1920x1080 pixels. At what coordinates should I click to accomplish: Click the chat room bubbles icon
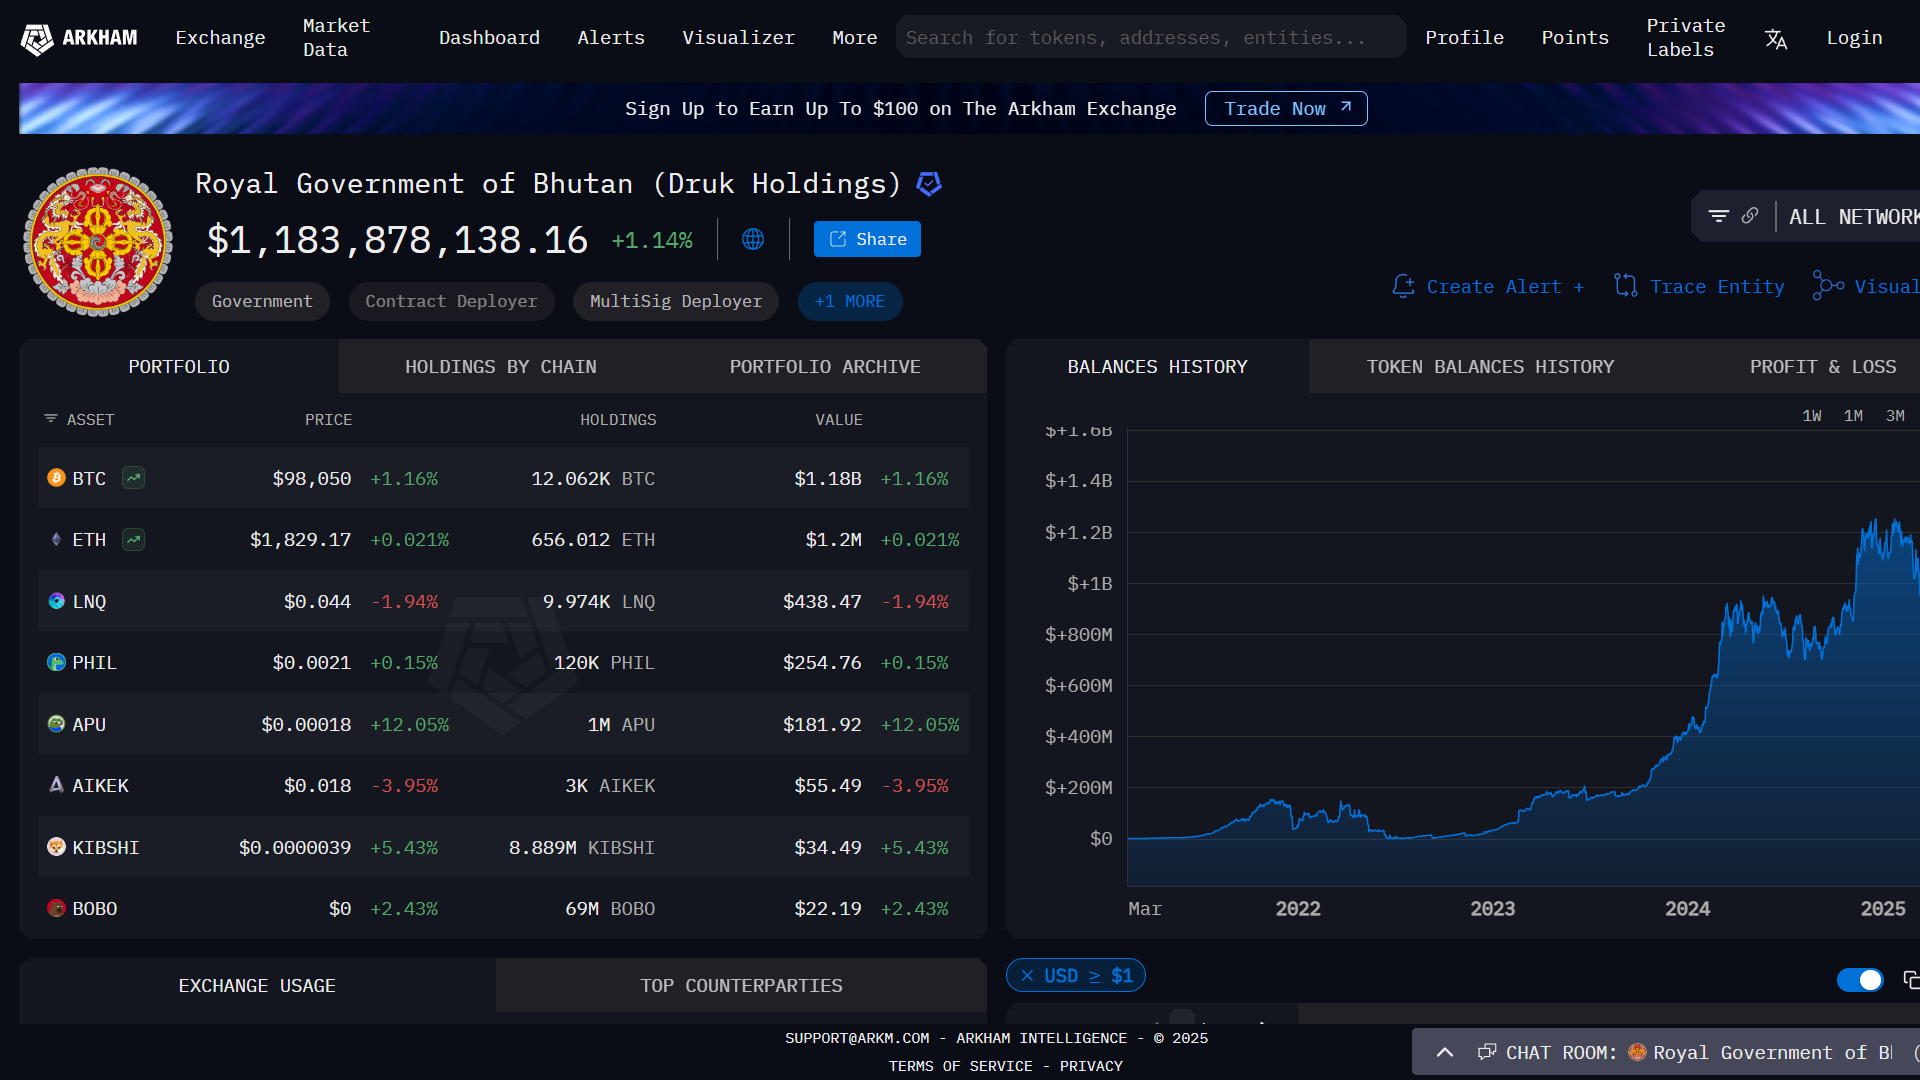pyautogui.click(x=1487, y=1052)
